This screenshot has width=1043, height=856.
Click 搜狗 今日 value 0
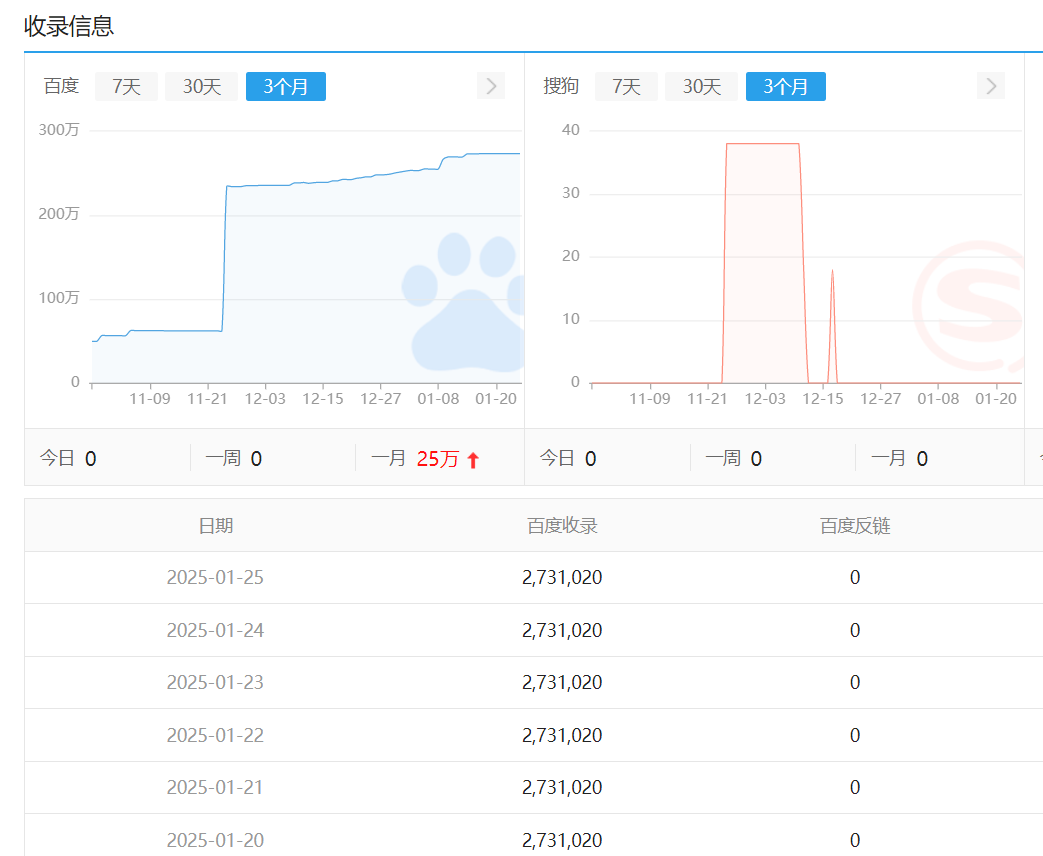tap(591, 459)
